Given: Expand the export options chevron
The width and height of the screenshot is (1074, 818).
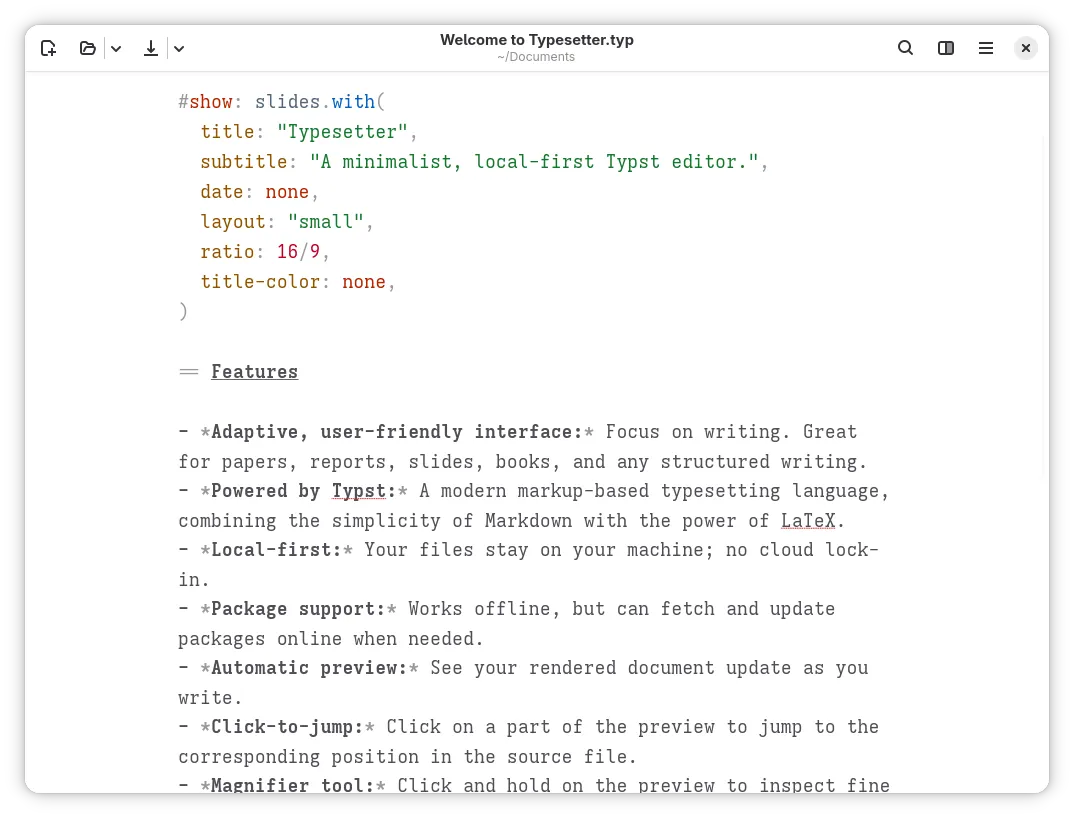Looking at the screenshot, I should [x=179, y=48].
